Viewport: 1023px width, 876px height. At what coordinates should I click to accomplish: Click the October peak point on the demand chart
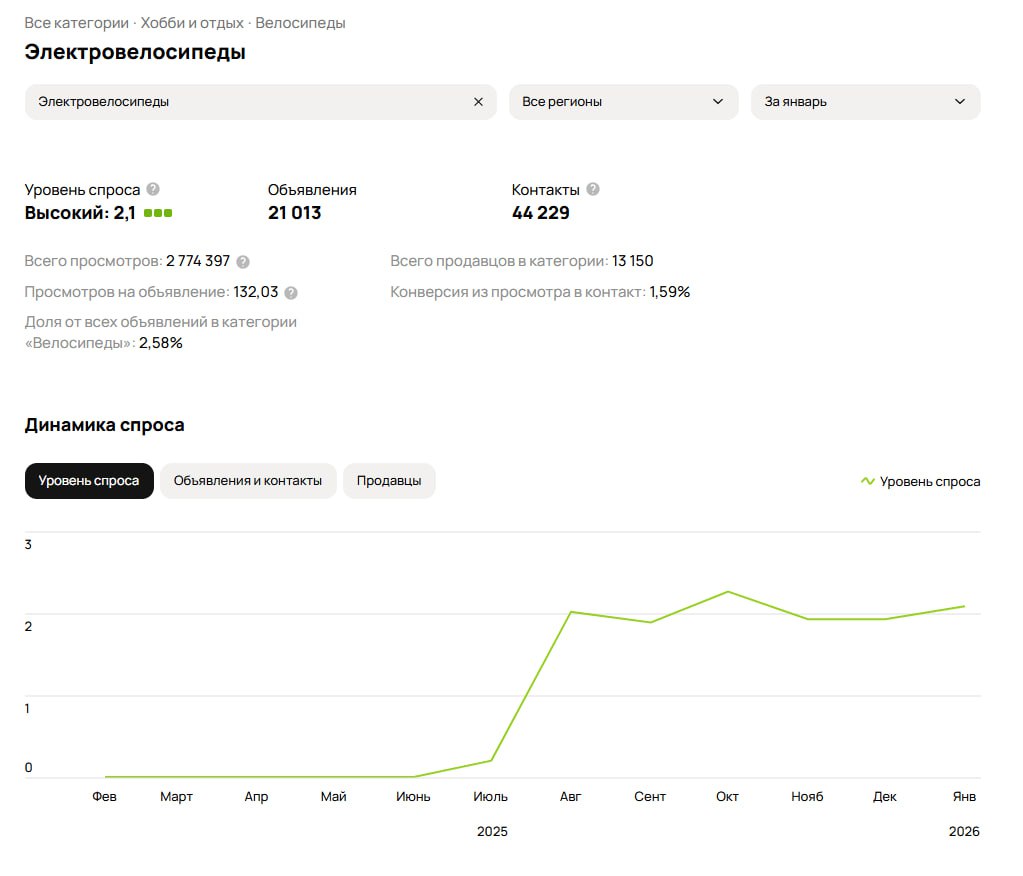point(728,592)
